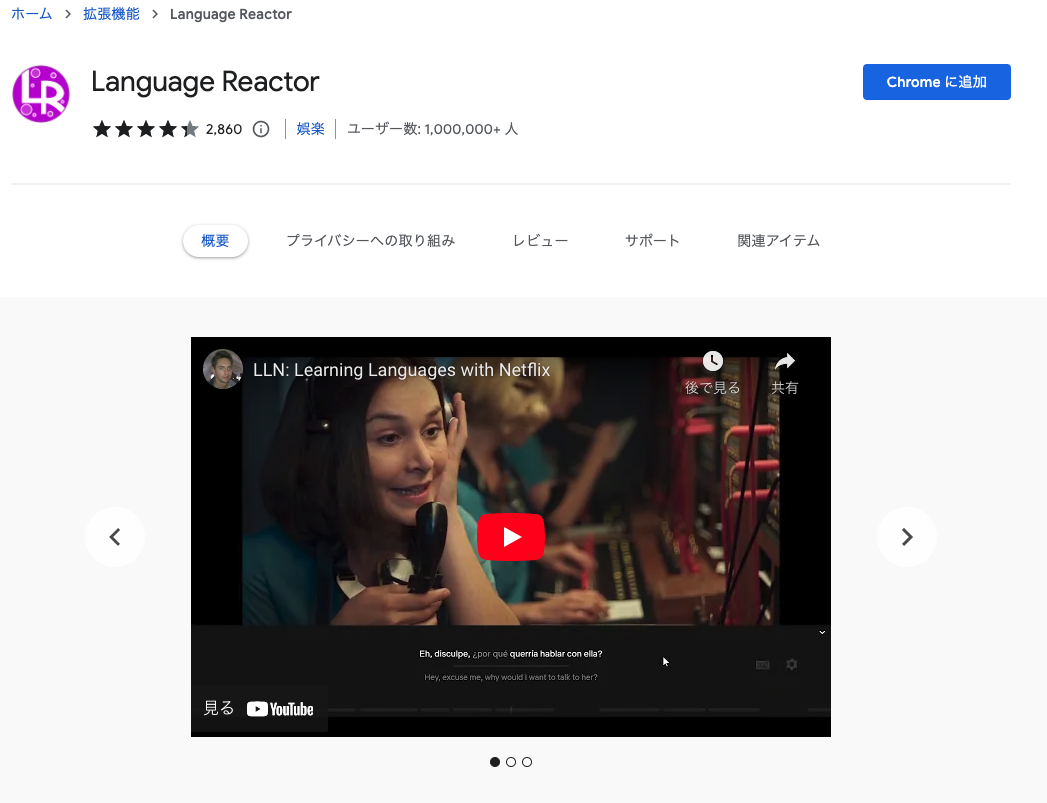The width and height of the screenshot is (1047, 803).
Task: Select the third carousel dot
Action: pyautogui.click(x=527, y=762)
